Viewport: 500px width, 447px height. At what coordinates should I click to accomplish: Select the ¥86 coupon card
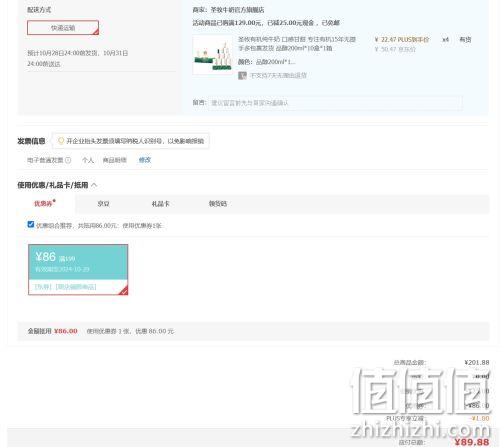pyautogui.click(x=78, y=269)
